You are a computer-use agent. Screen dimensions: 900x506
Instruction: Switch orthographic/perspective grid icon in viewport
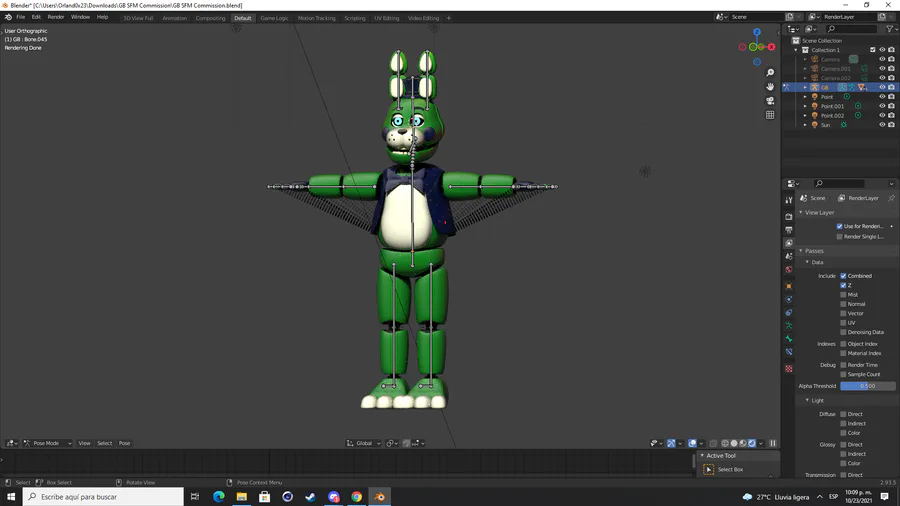pyautogui.click(x=770, y=115)
